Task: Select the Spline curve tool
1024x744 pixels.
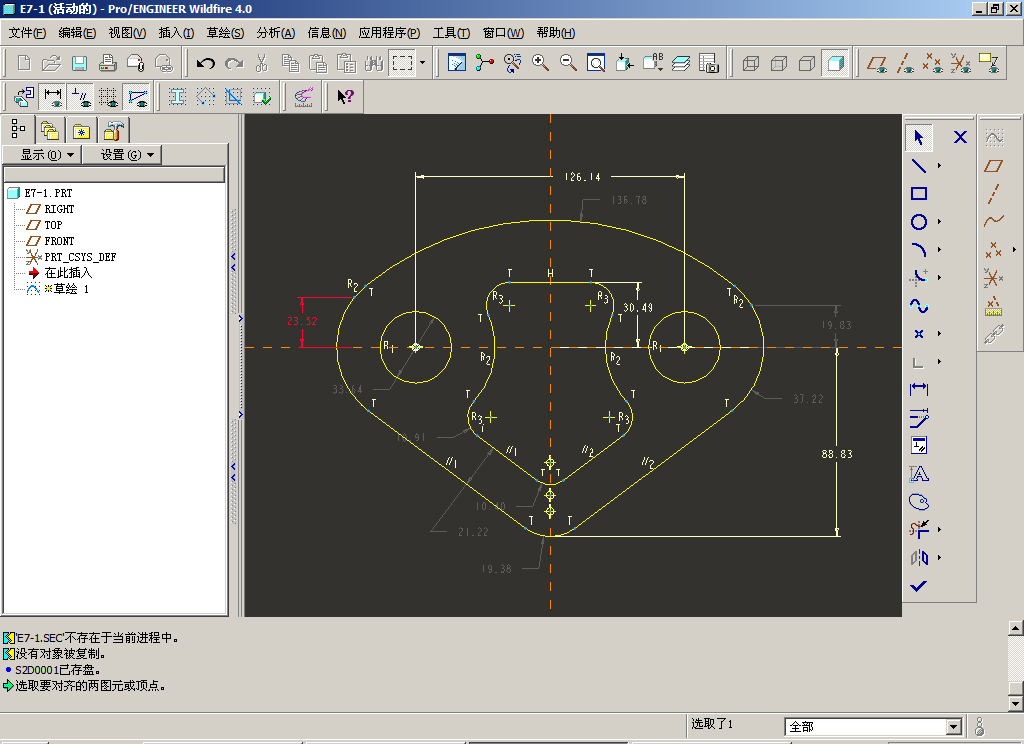Action: (x=919, y=306)
